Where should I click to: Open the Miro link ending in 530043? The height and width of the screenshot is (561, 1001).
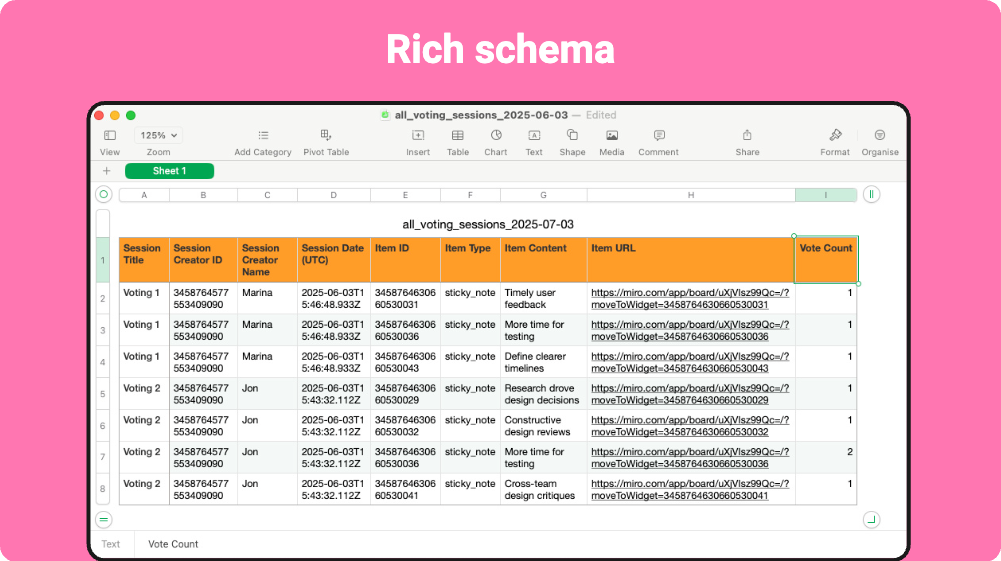click(x=689, y=363)
